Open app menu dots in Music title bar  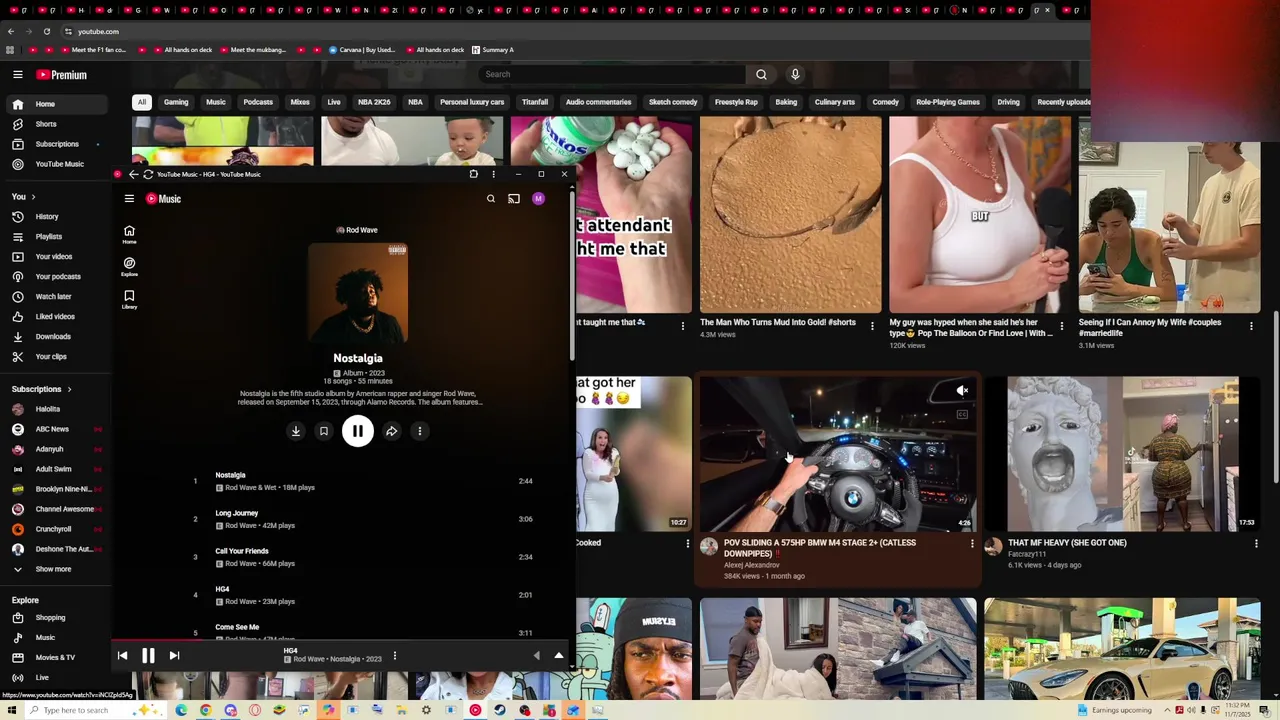[x=493, y=174]
